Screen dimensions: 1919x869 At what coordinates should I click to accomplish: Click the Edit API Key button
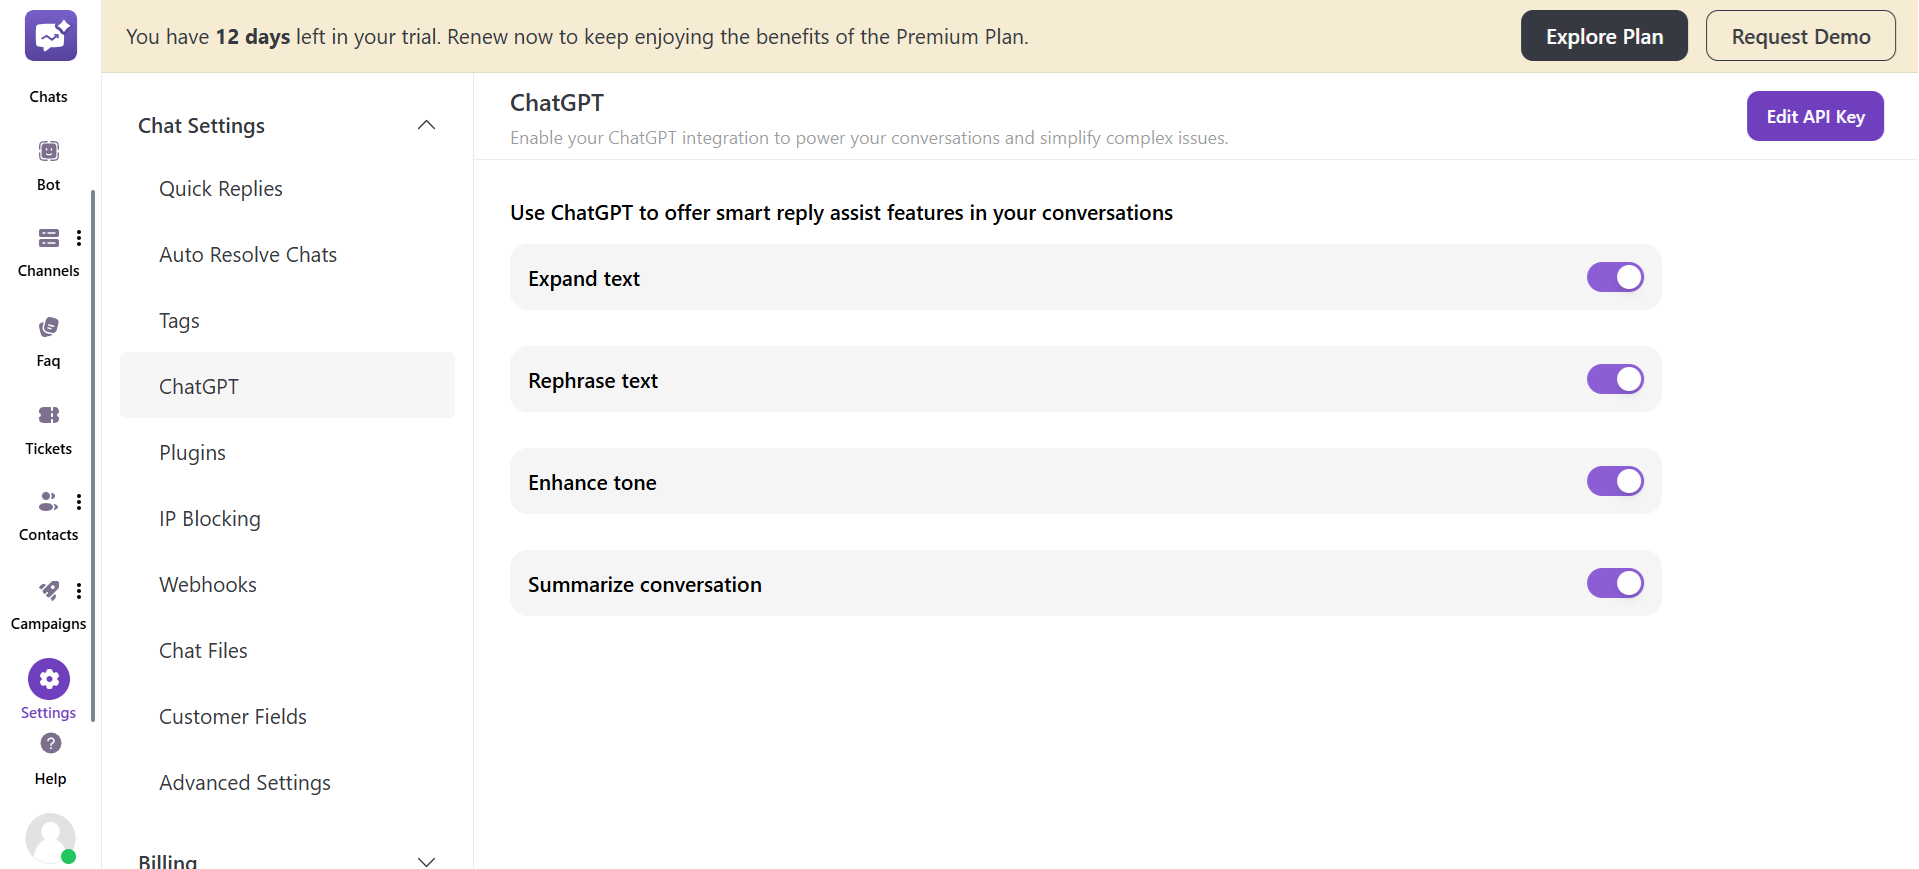tap(1814, 115)
